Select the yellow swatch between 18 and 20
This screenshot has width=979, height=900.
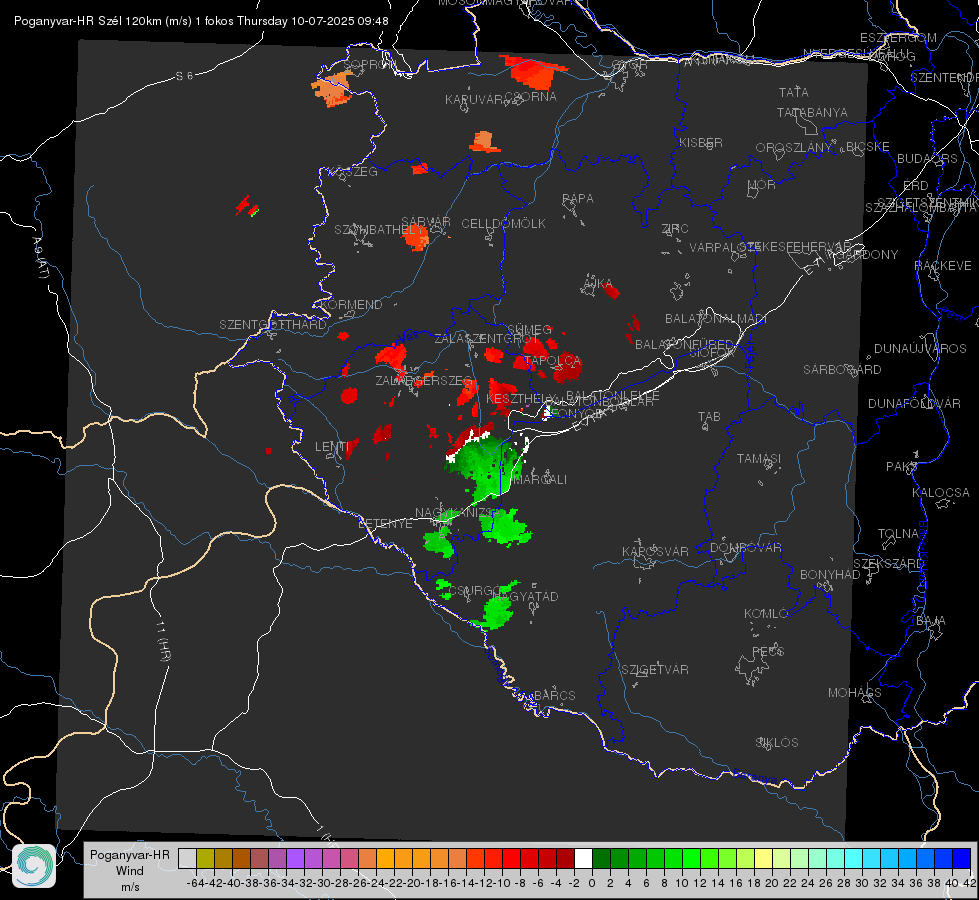(763, 858)
